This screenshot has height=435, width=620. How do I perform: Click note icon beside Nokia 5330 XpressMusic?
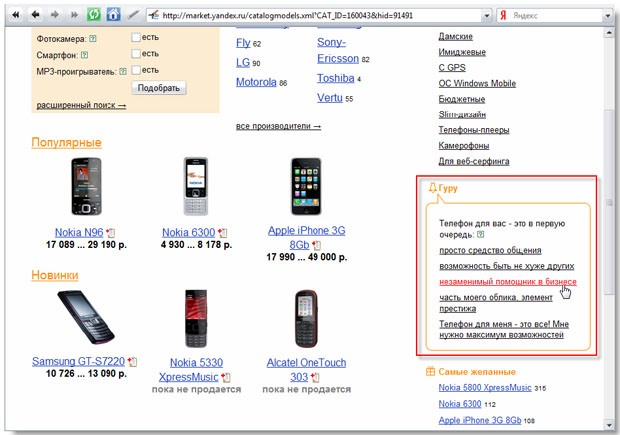coord(225,378)
